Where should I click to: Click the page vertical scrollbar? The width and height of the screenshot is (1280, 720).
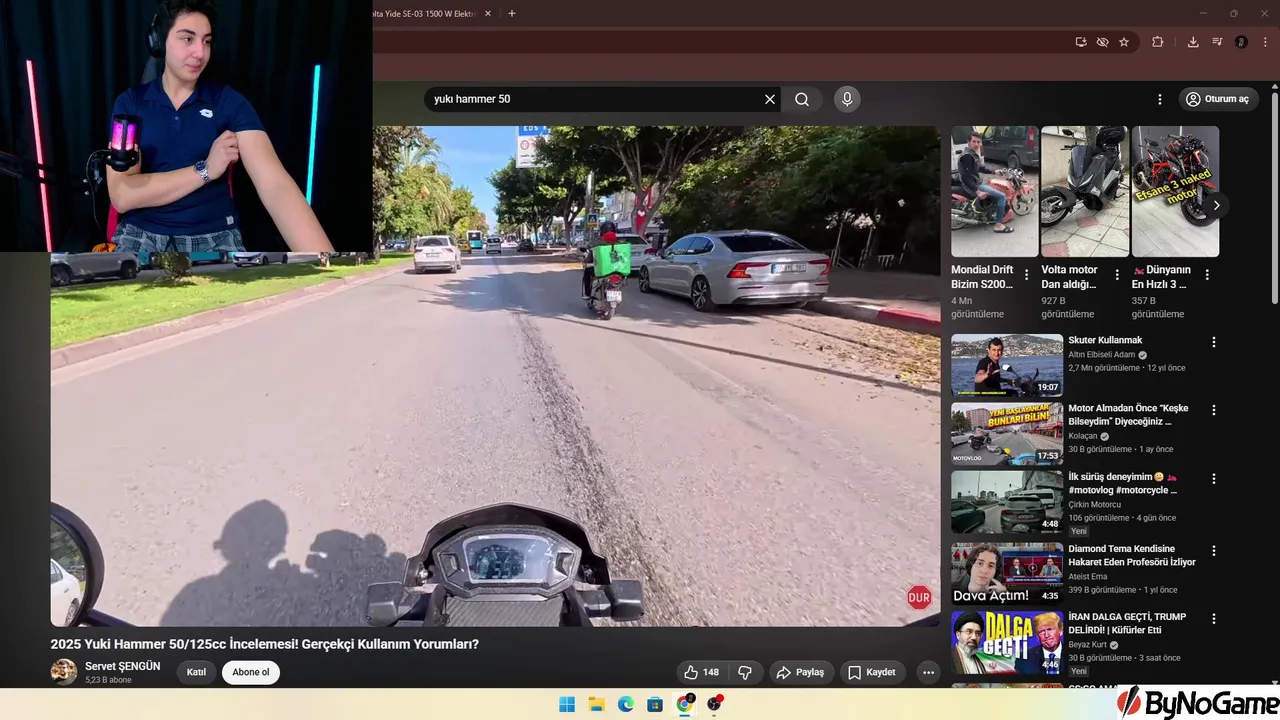pyautogui.click(x=1274, y=200)
